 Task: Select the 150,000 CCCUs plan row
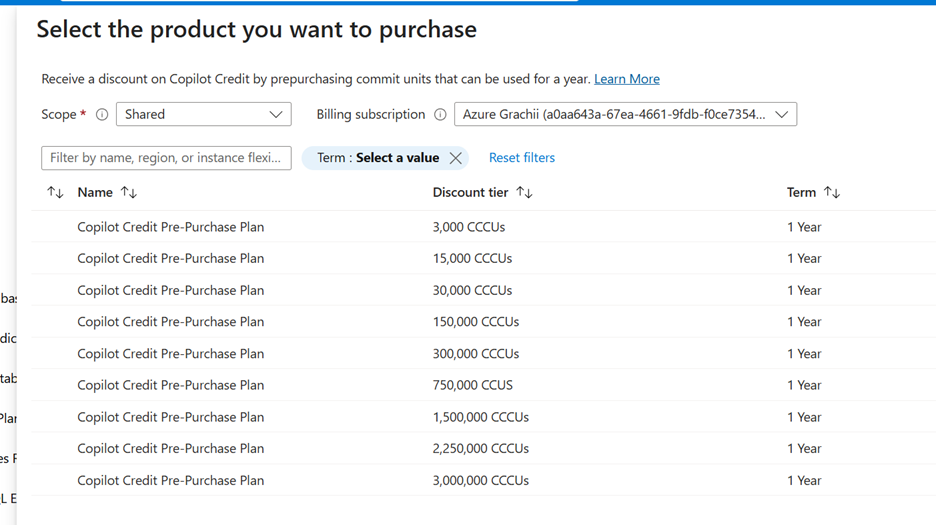click(x=484, y=322)
